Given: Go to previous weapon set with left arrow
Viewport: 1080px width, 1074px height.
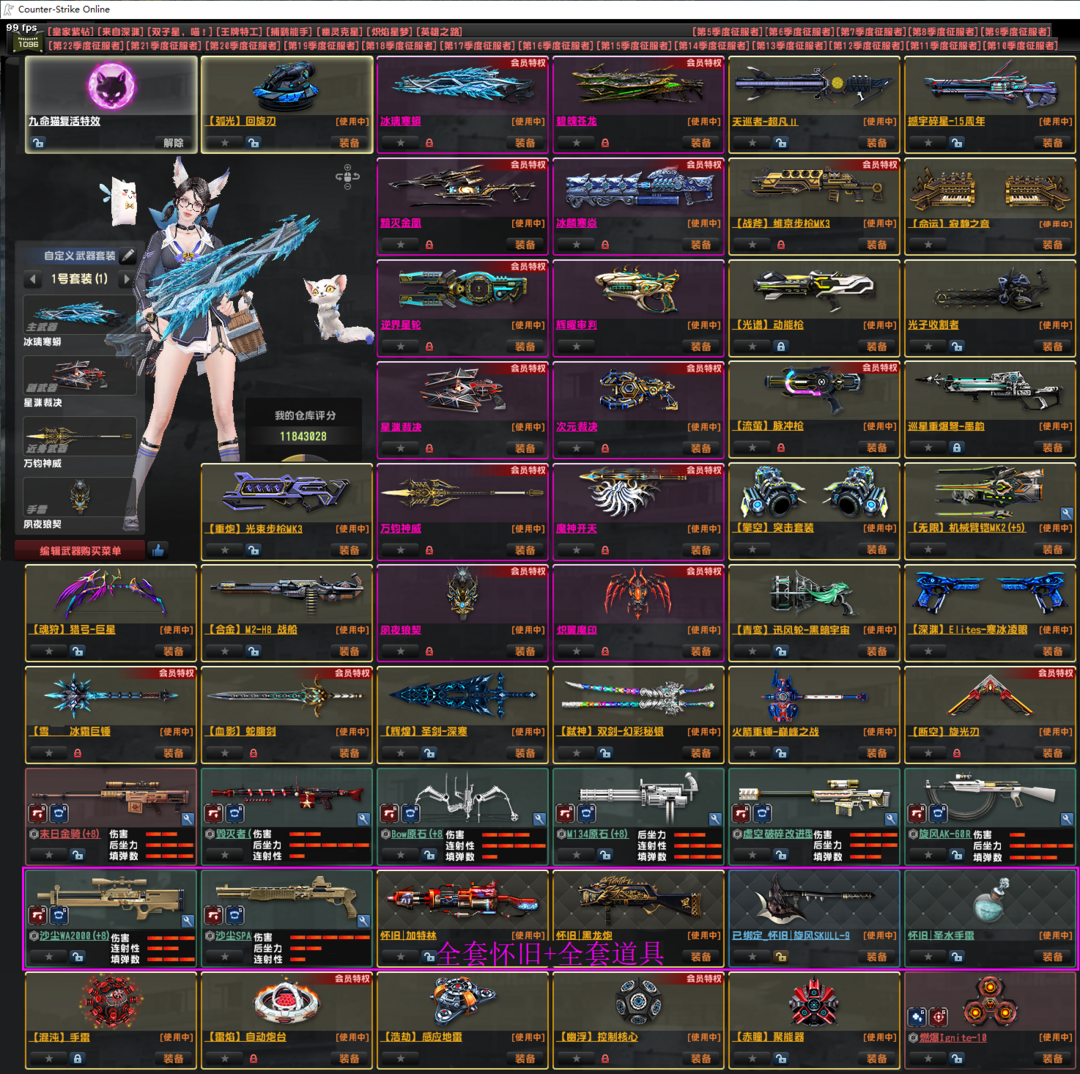Looking at the screenshot, I should [32, 279].
